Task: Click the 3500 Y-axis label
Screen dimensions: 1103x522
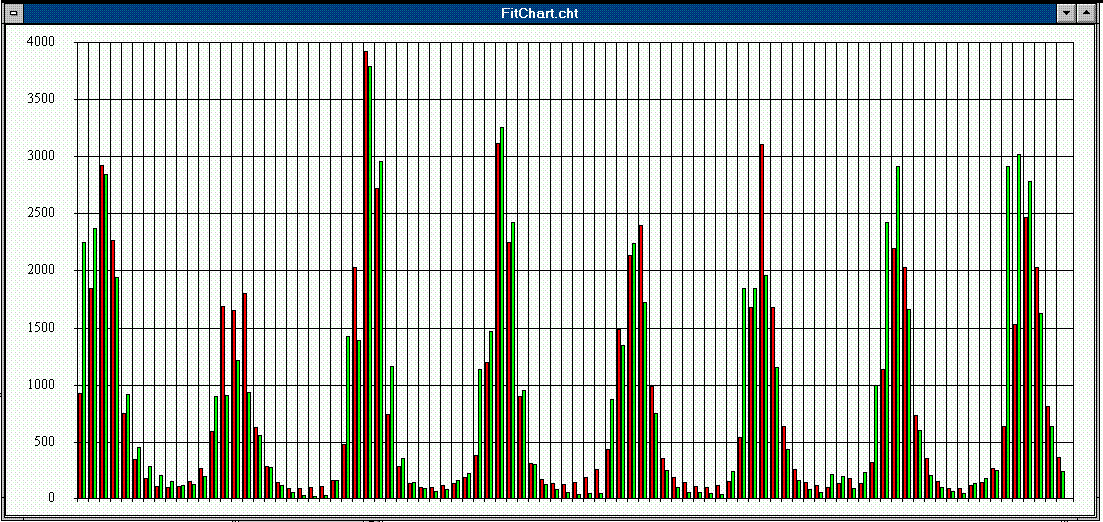Action: [x=40, y=99]
